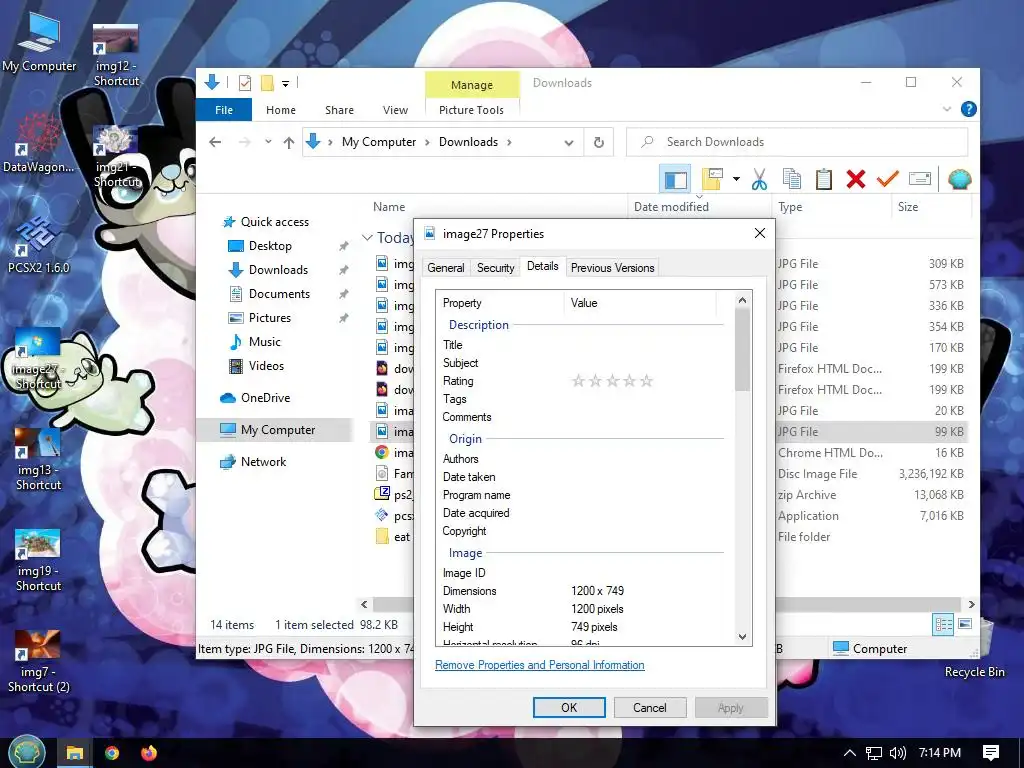Click the preview pane toolbar icon
The image size is (1024, 768).
click(x=675, y=179)
